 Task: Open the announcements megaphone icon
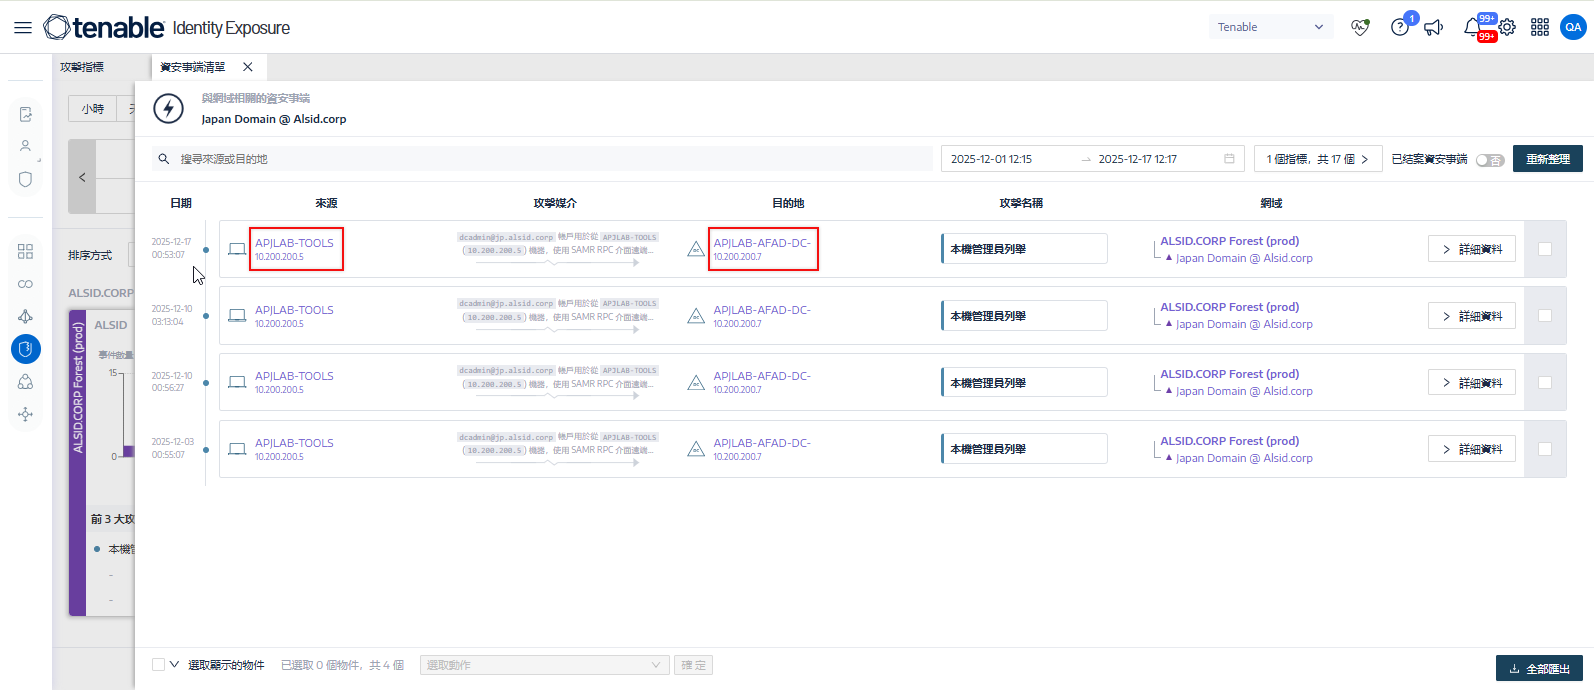tap(1434, 28)
